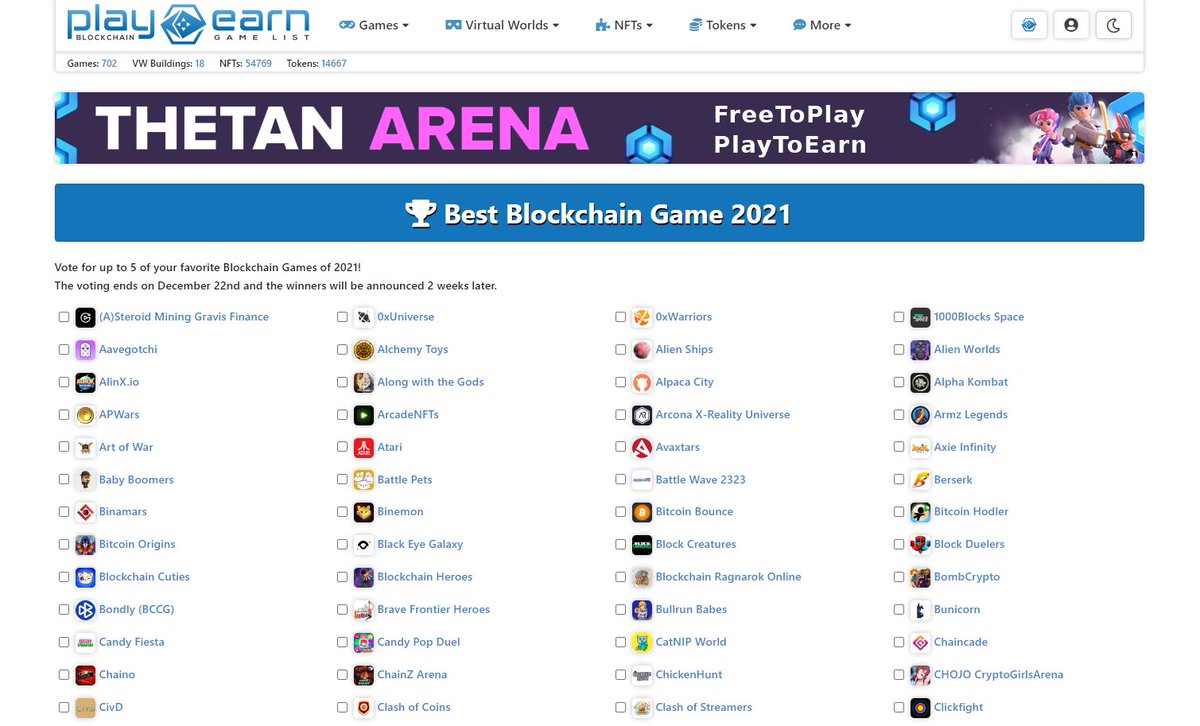Click the Alien Worlds game icon
1200x726 pixels.
point(920,350)
